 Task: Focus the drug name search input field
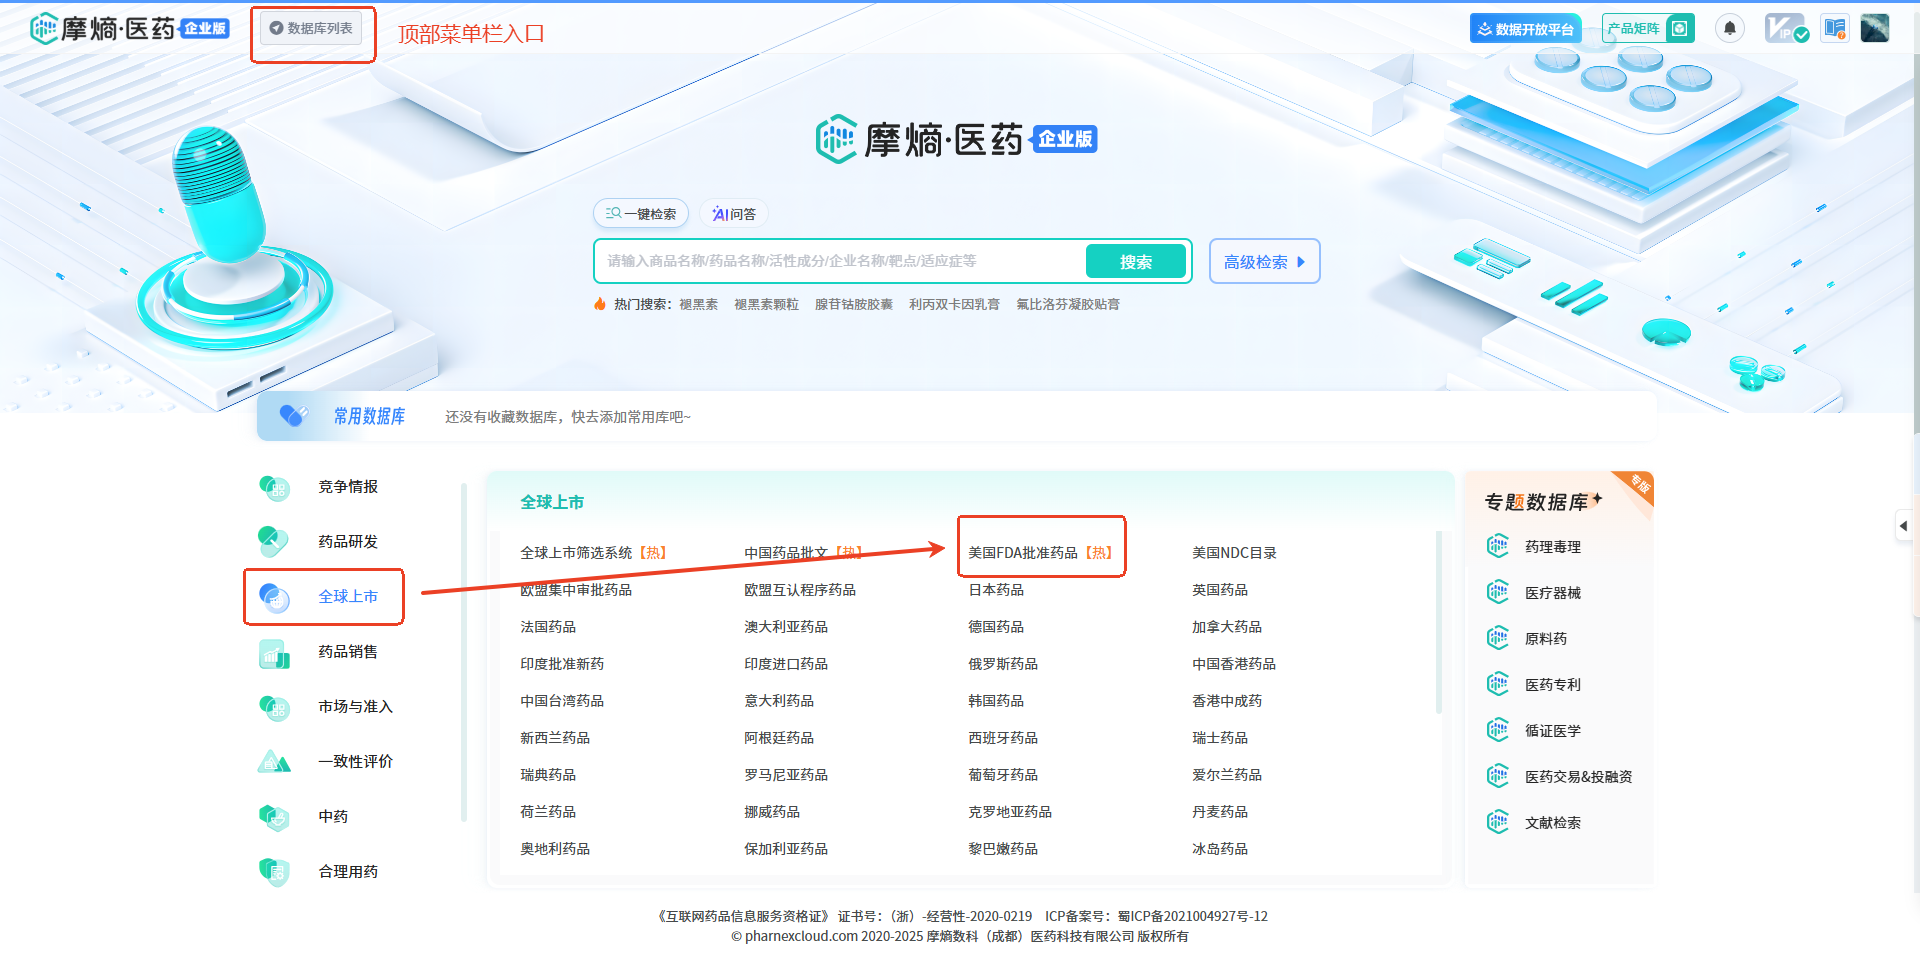[x=840, y=261]
